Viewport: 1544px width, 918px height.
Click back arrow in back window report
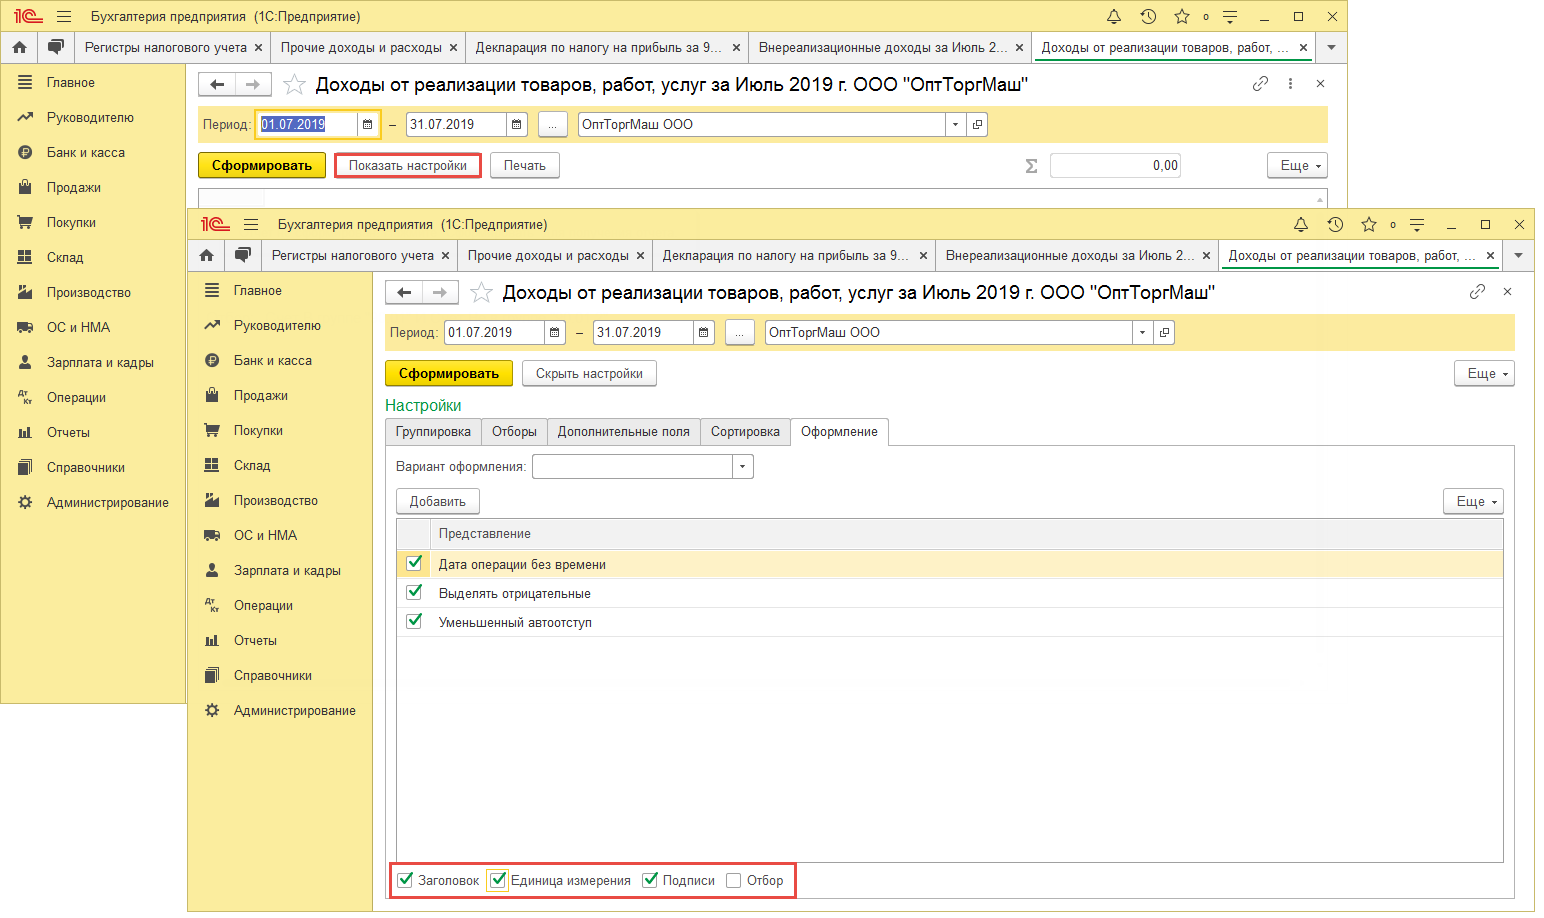pos(217,85)
